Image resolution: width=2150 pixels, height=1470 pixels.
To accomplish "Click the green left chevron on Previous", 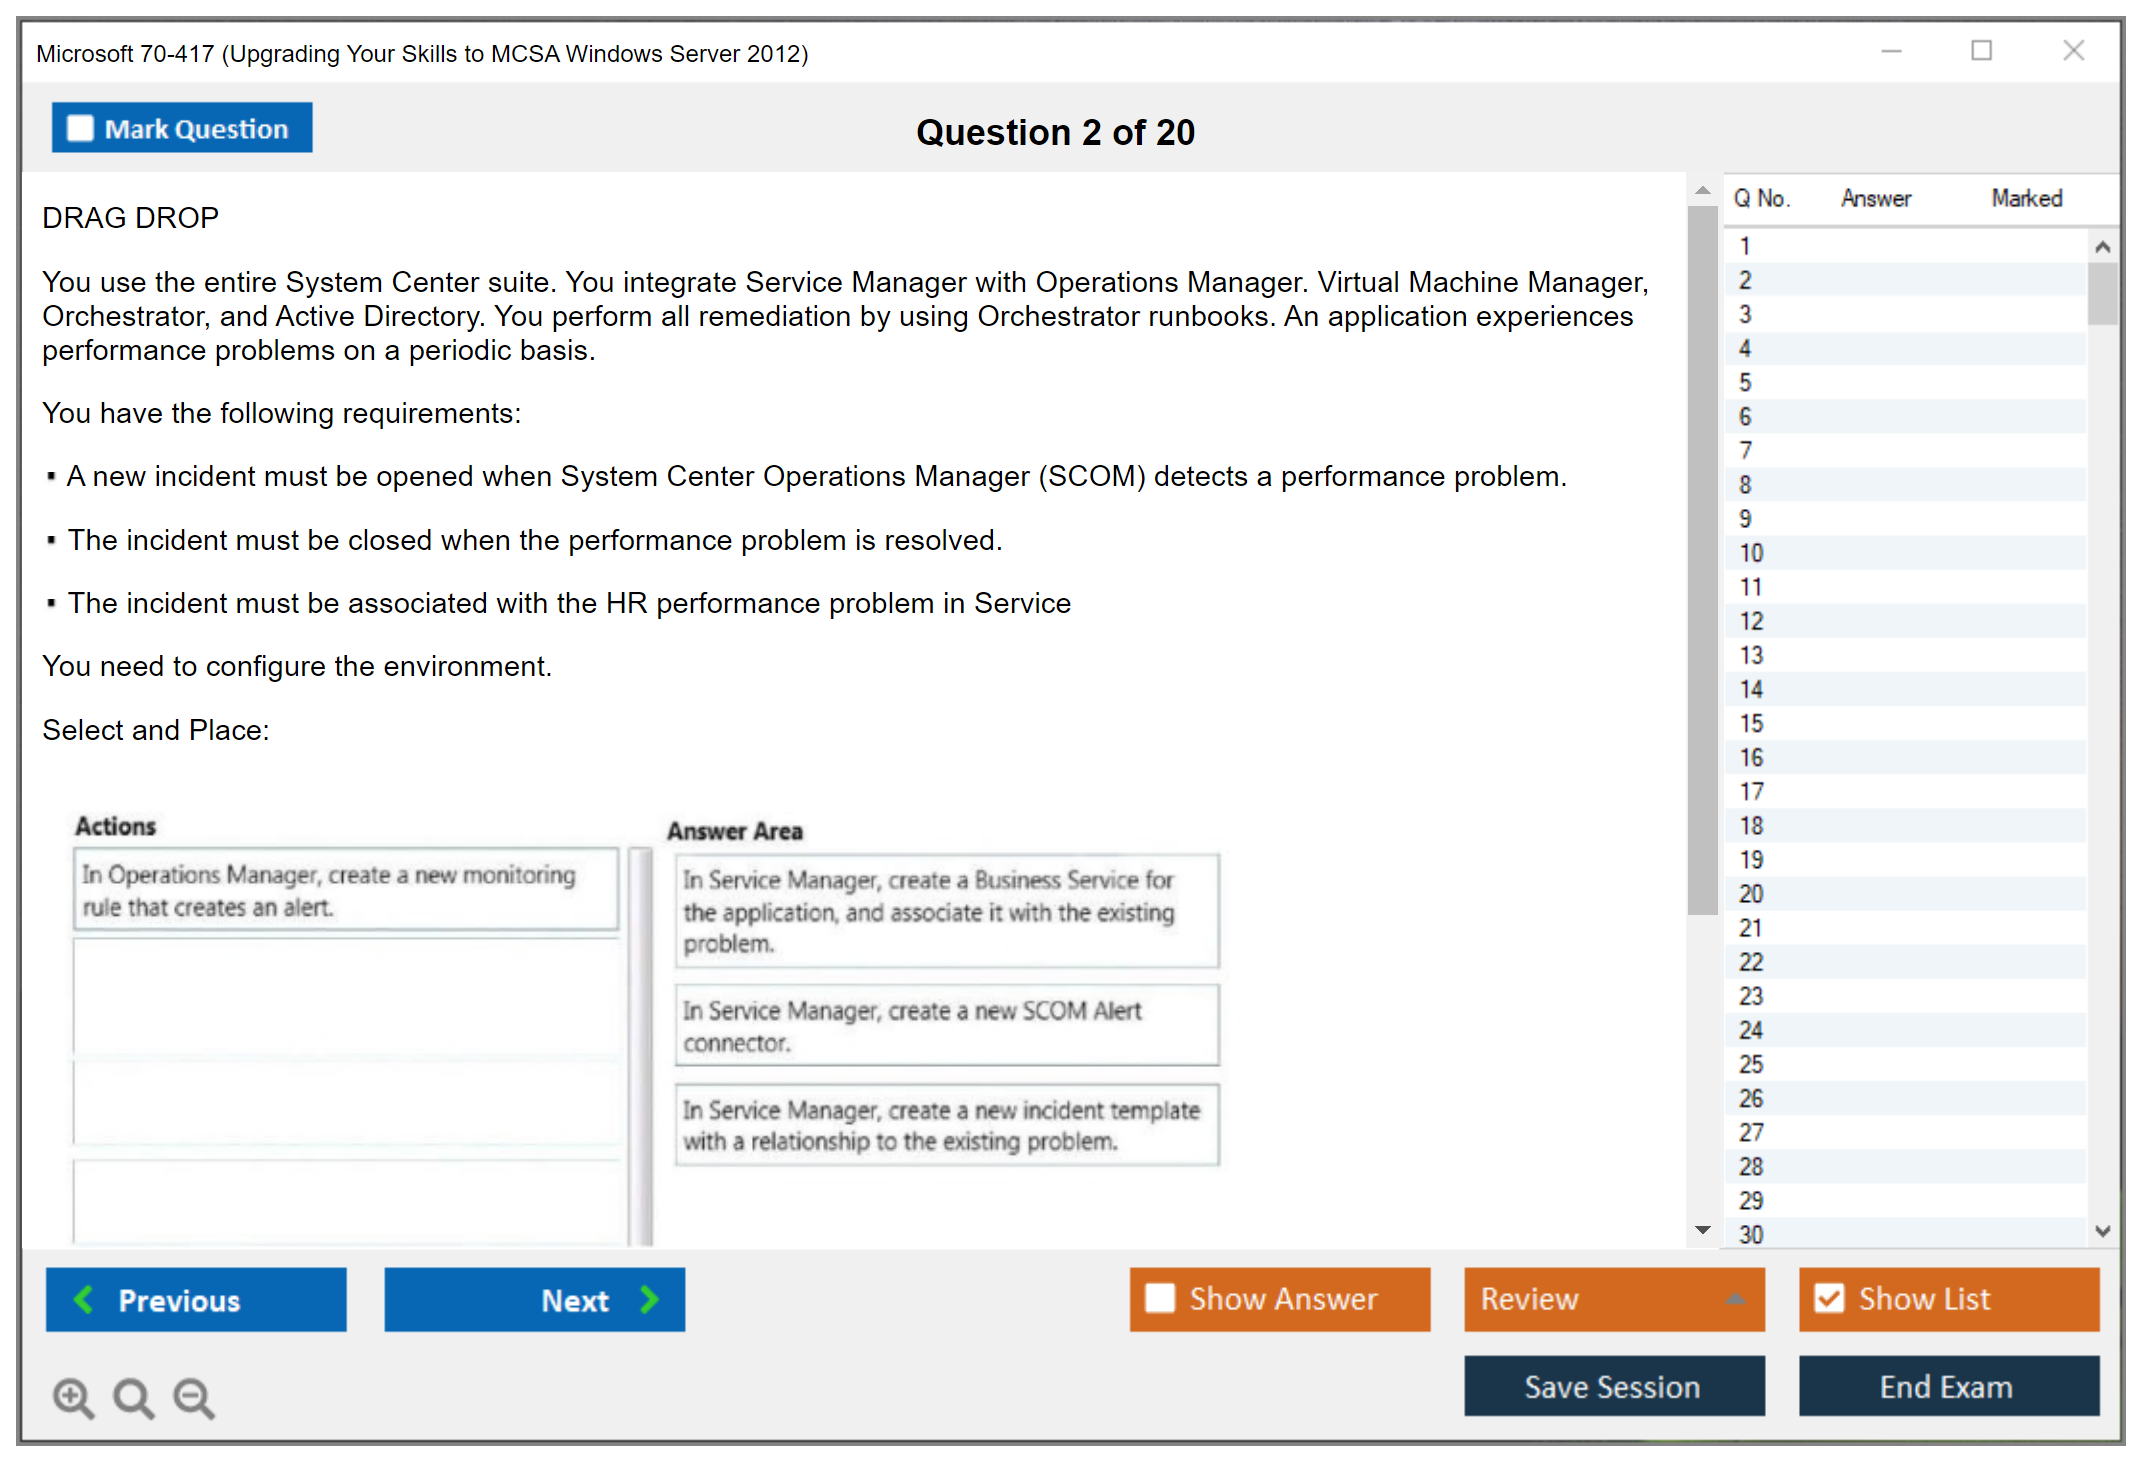I will [84, 1299].
